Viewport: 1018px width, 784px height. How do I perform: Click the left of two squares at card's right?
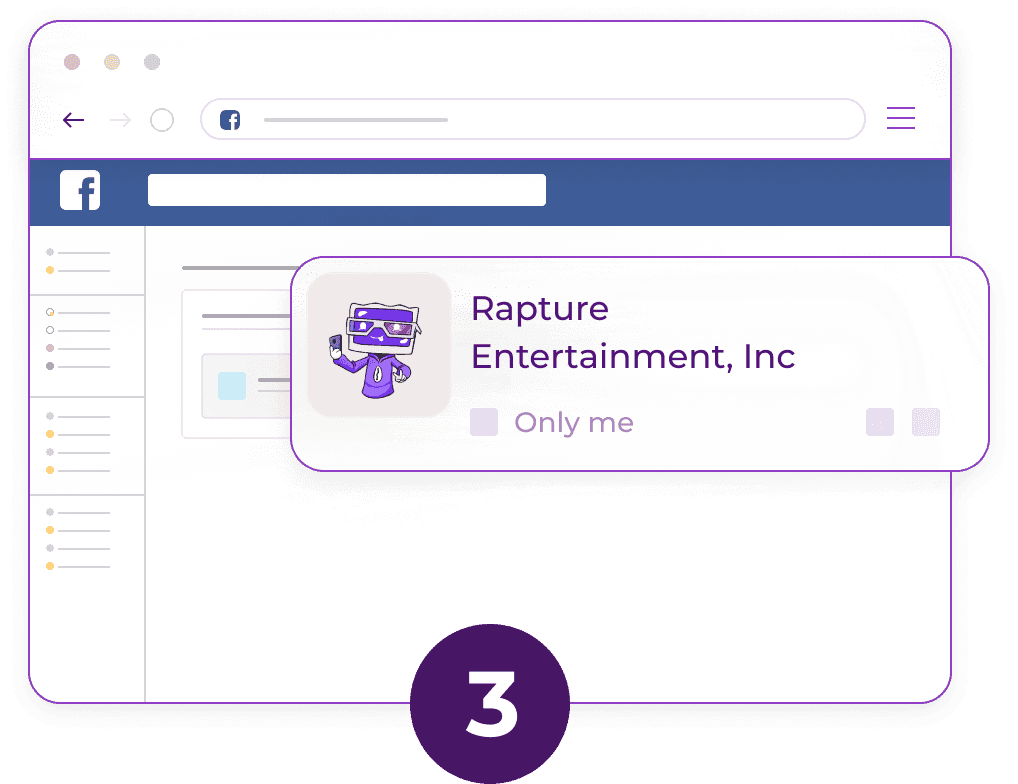click(879, 422)
